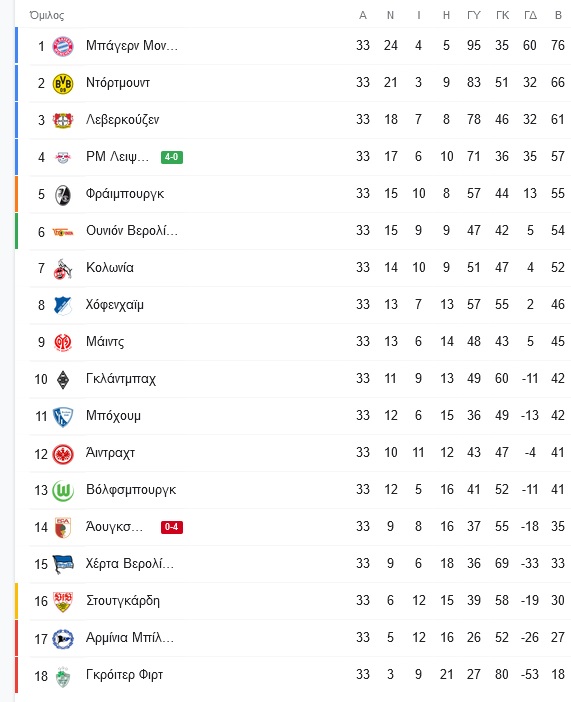This screenshot has height=702, width=571.
Task: Open the Γκλάντμπαχ team link
Action: [x=120, y=379]
